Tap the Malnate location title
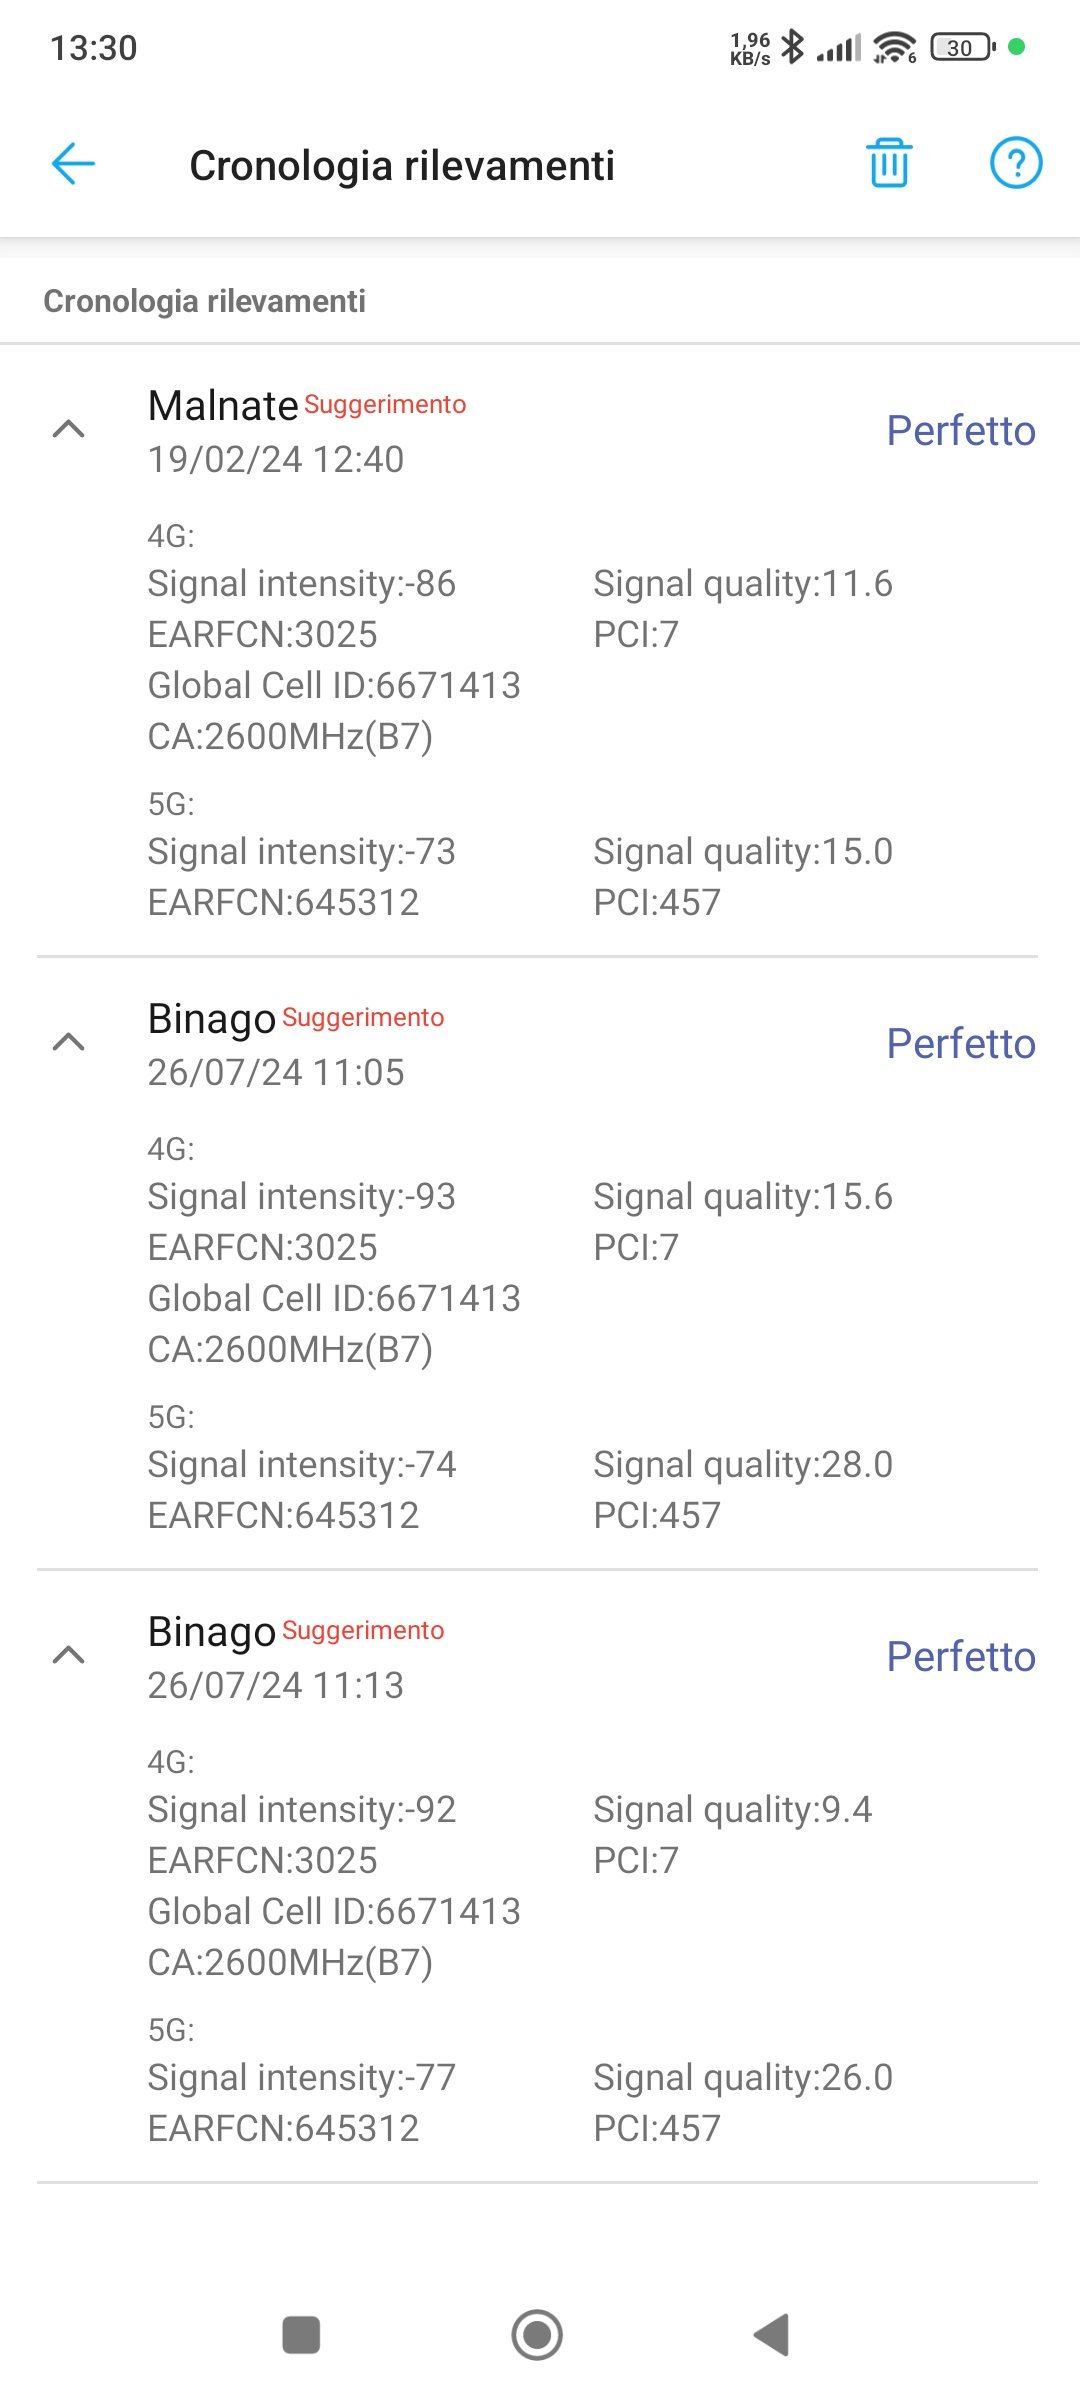1080x2400 pixels. (223, 406)
